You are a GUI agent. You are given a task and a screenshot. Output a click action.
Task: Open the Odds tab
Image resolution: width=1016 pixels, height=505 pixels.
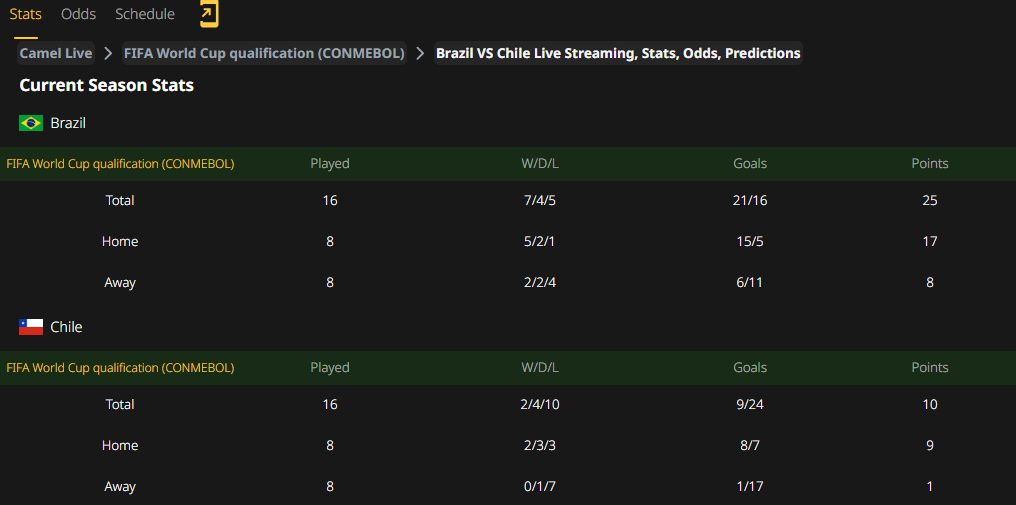(x=78, y=14)
